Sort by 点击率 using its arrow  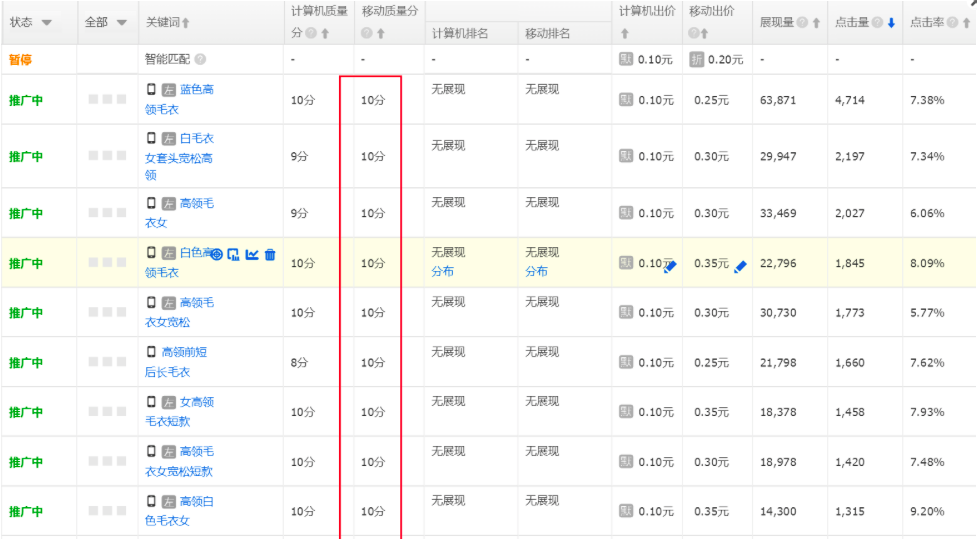(966, 23)
